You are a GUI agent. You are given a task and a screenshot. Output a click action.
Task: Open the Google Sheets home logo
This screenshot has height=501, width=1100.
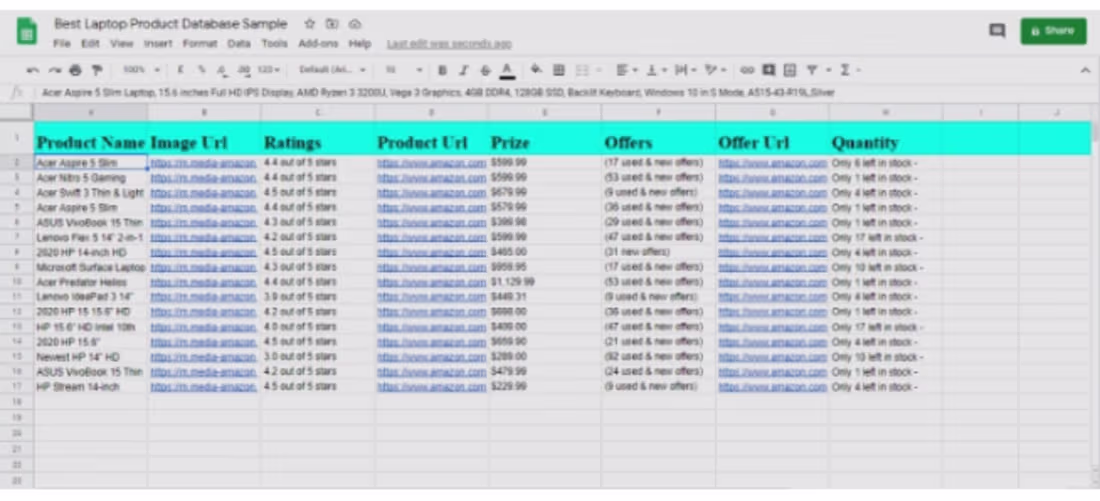(27, 32)
